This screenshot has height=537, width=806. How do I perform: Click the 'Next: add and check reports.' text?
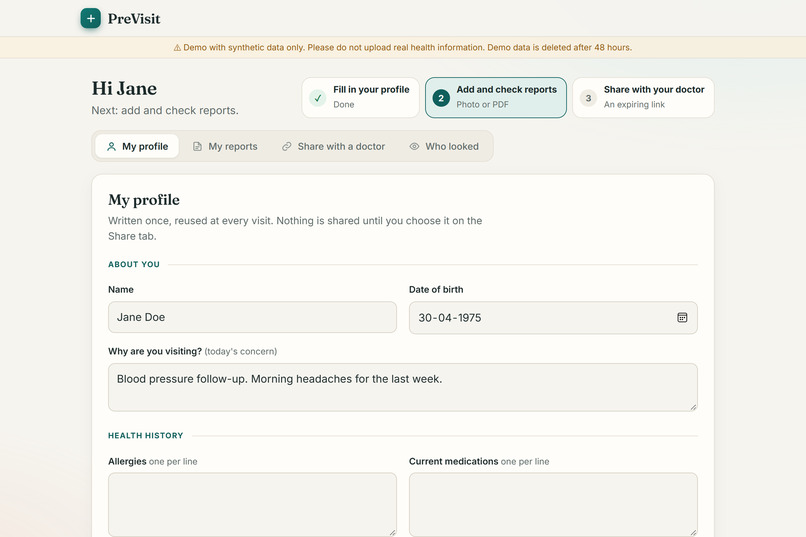[165, 110]
